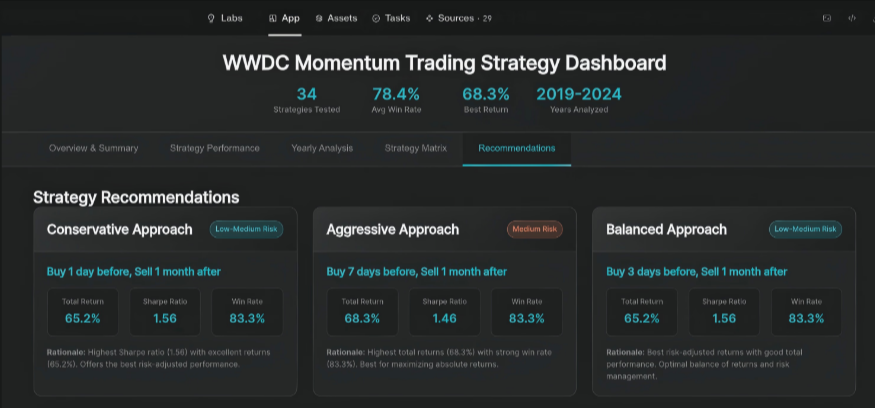Click the Medium Risk badge on Aggressive Approach

pos(534,229)
